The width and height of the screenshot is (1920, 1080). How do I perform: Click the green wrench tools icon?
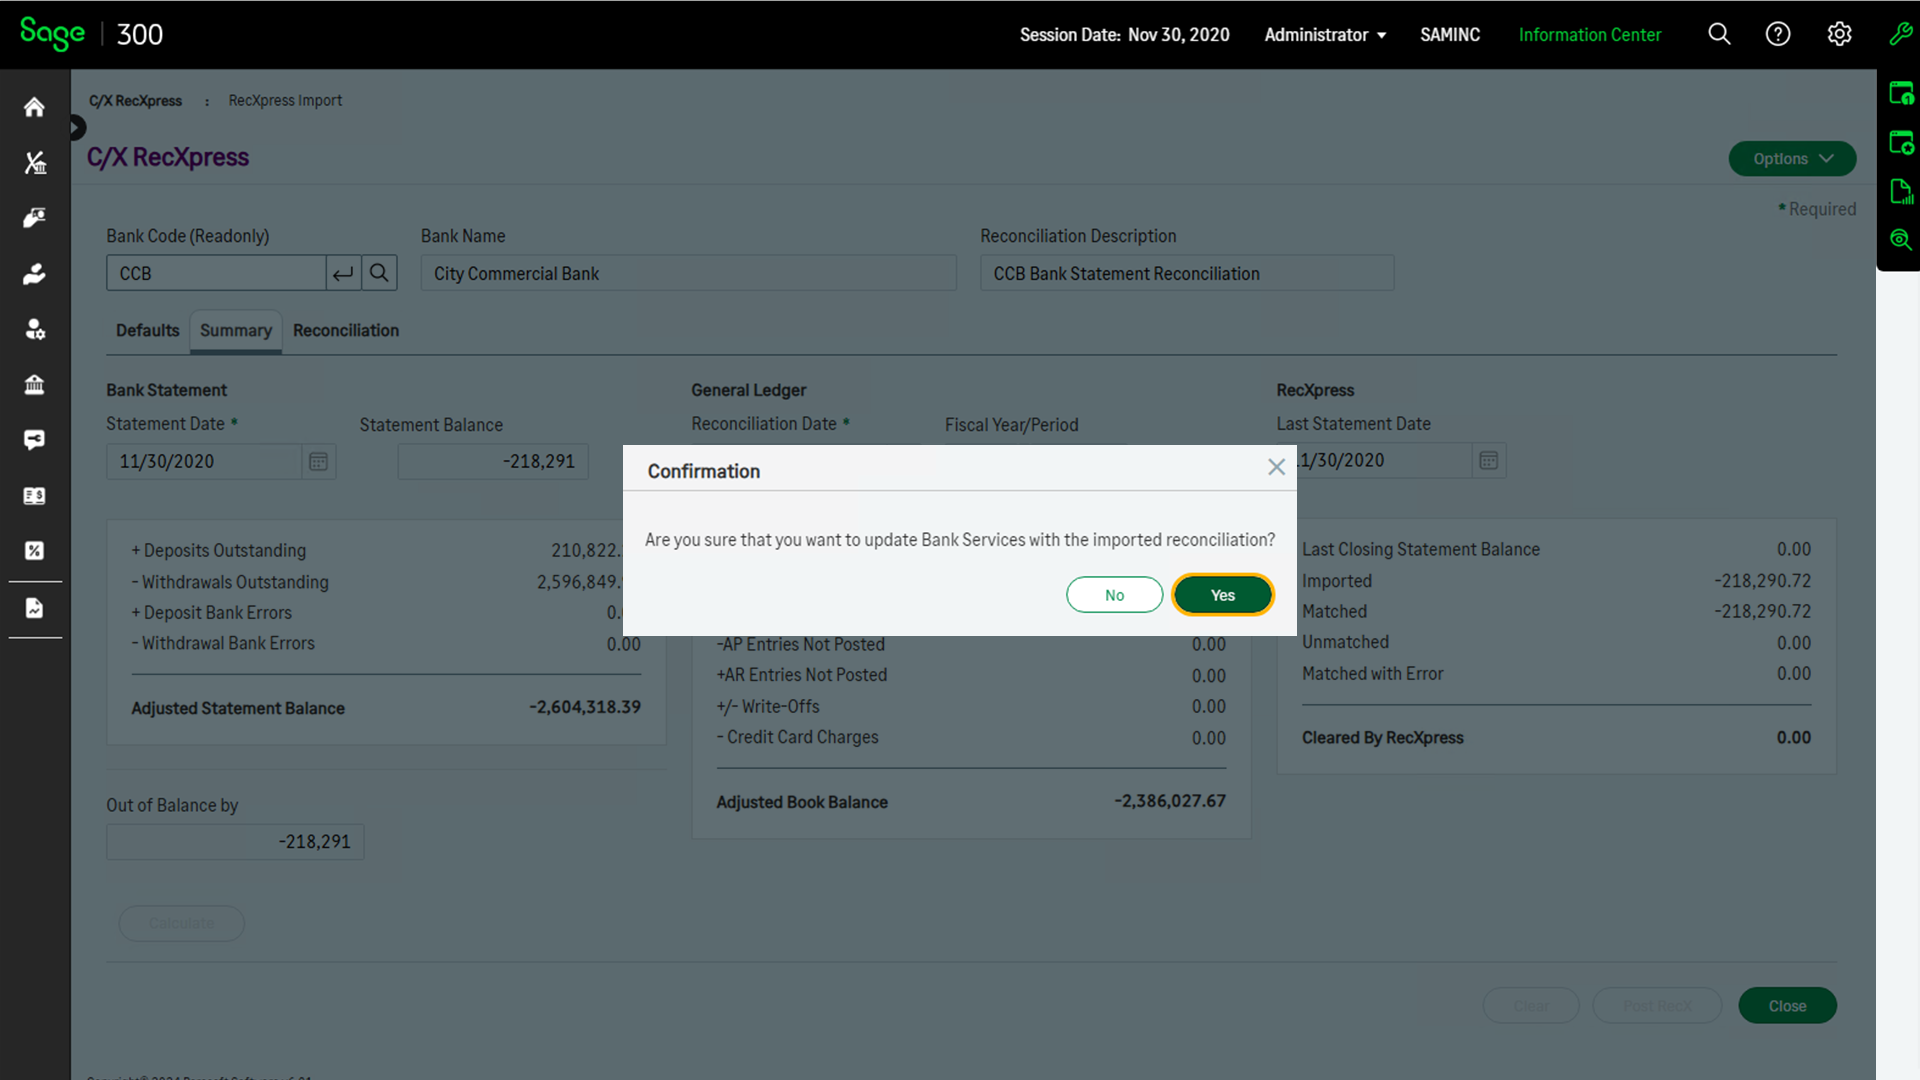pyautogui.click(x=1900, y=35)
